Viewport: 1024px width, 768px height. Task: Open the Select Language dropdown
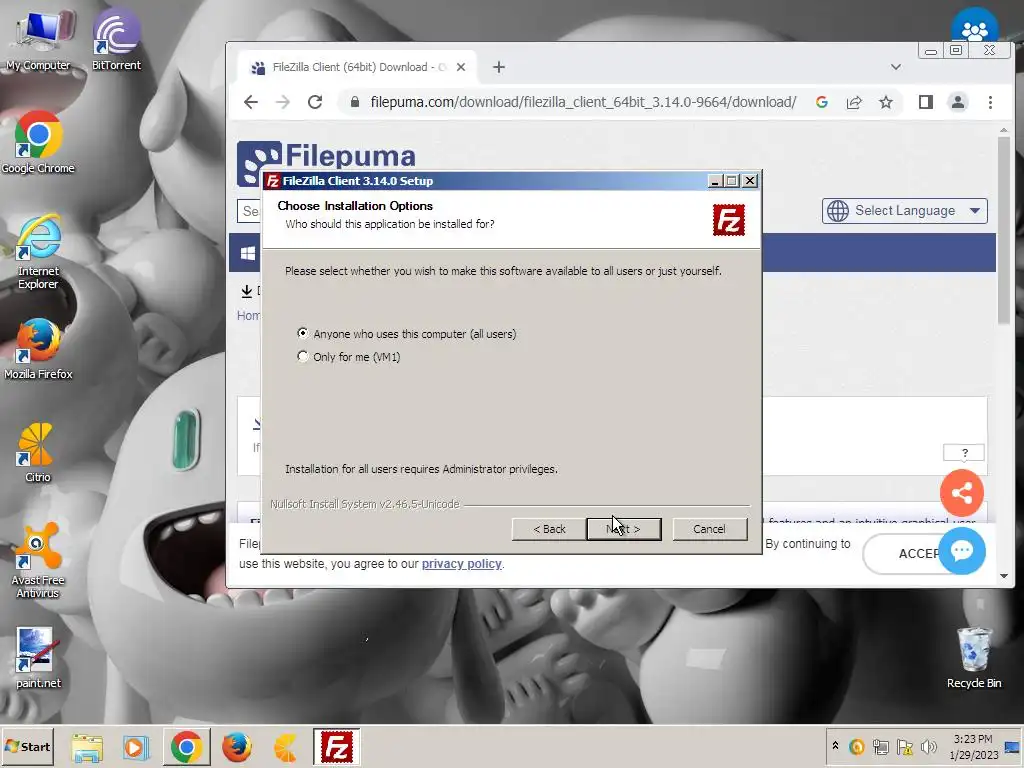904,211
